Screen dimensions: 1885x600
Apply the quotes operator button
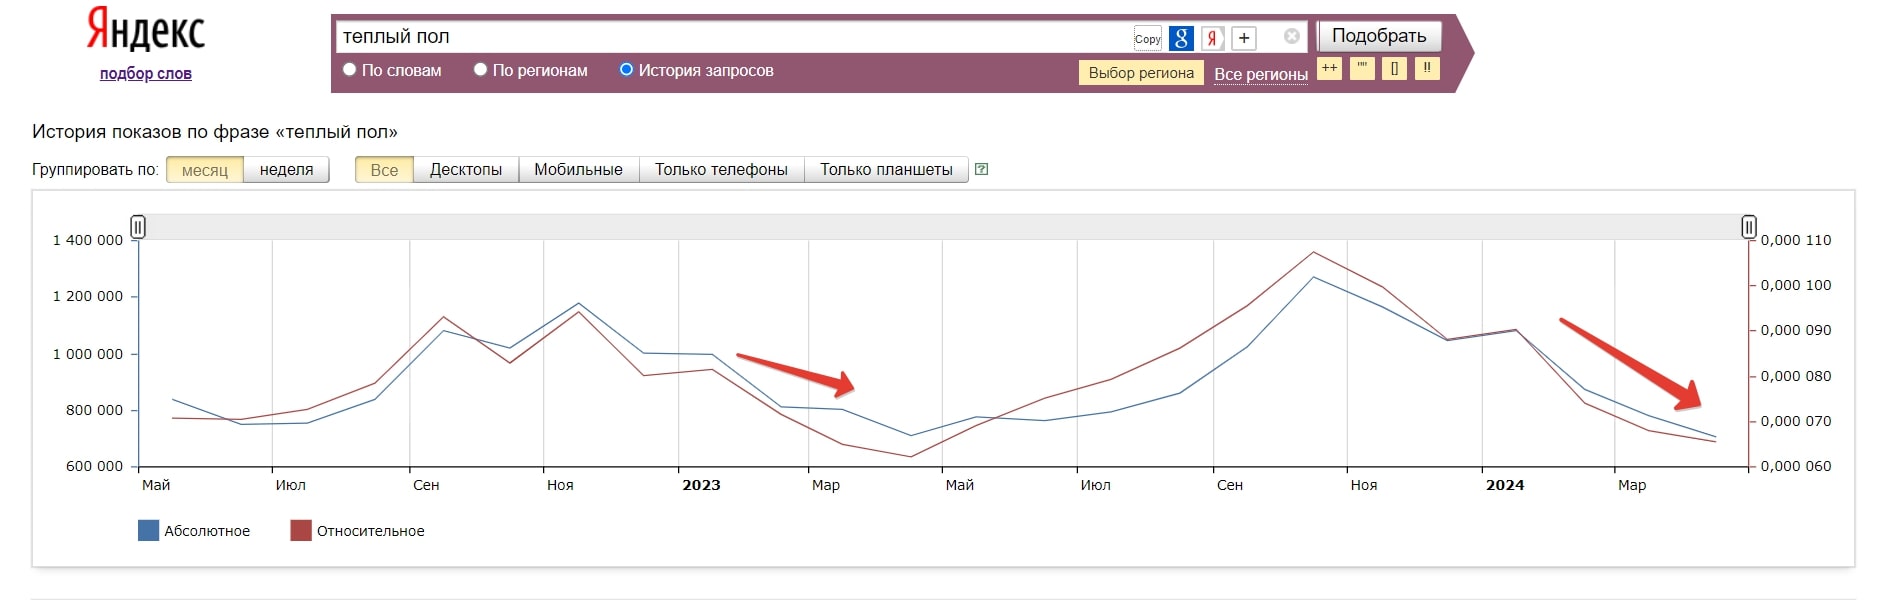pos(1362,68)
